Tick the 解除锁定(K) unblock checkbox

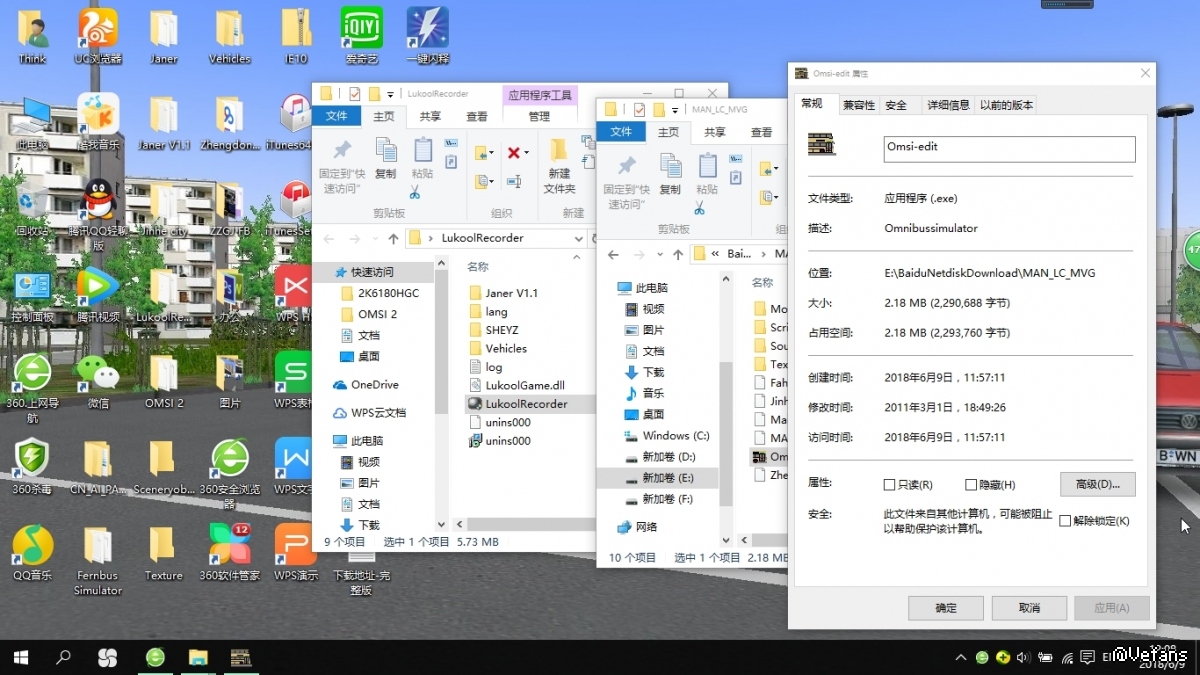1065,521
